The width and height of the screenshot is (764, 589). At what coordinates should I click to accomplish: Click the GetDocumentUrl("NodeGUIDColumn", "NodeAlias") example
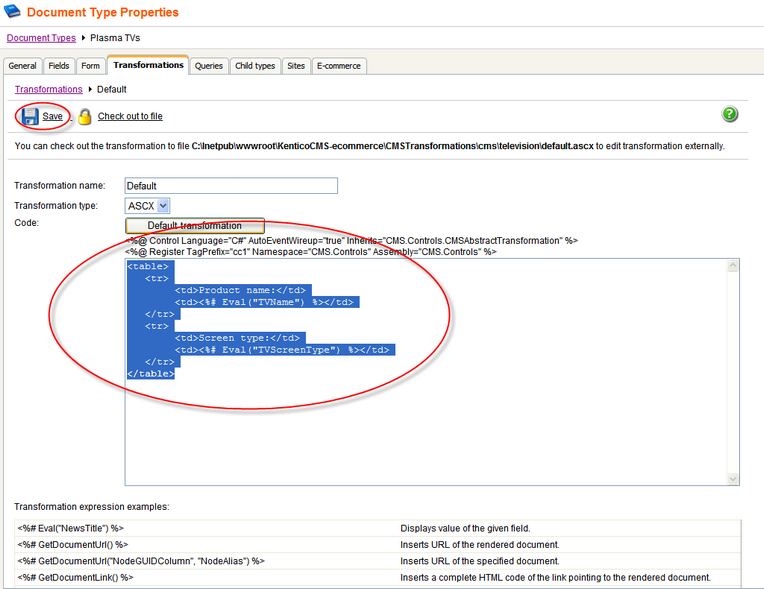(141, 561)
